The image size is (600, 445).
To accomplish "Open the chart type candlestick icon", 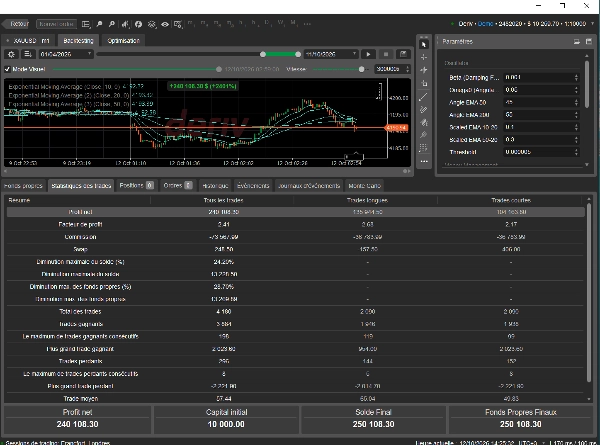I will click(125, 24).
